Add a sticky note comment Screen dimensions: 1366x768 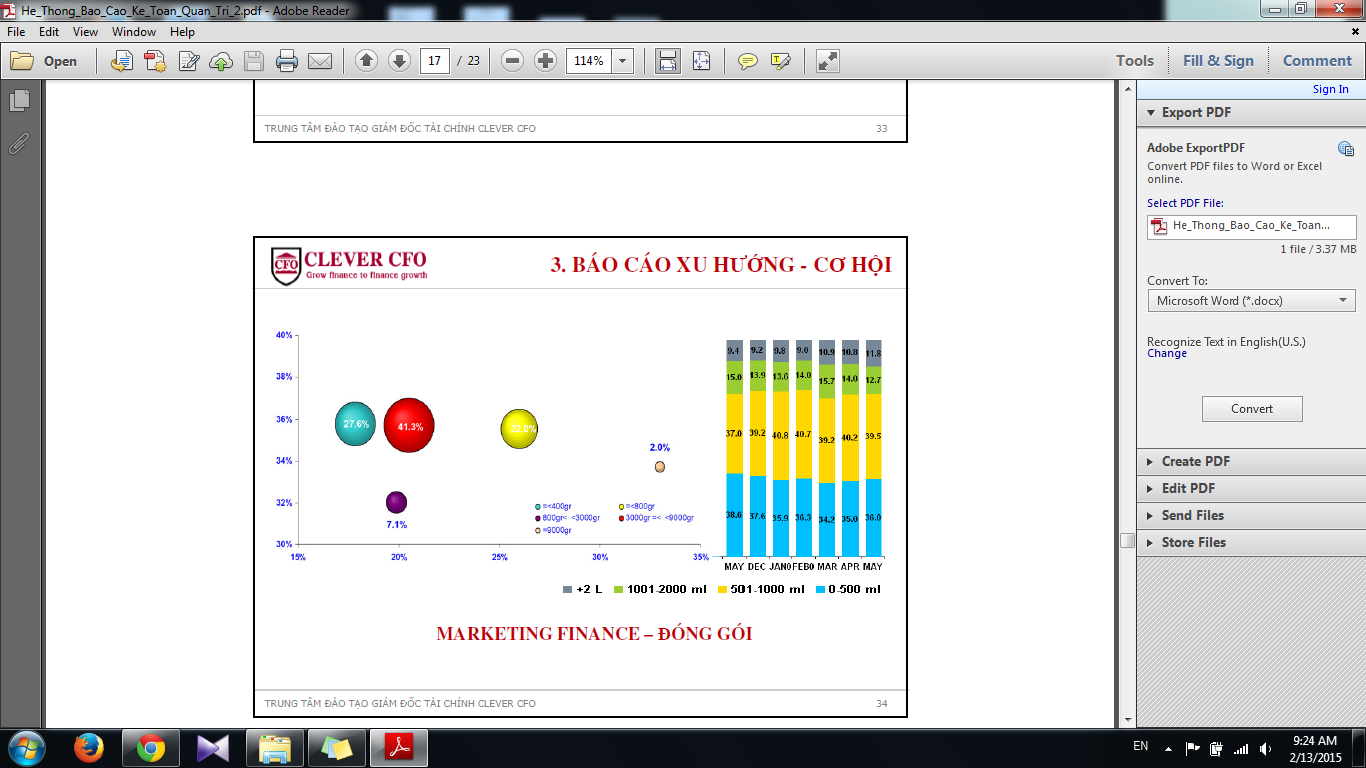coord(747,61)
